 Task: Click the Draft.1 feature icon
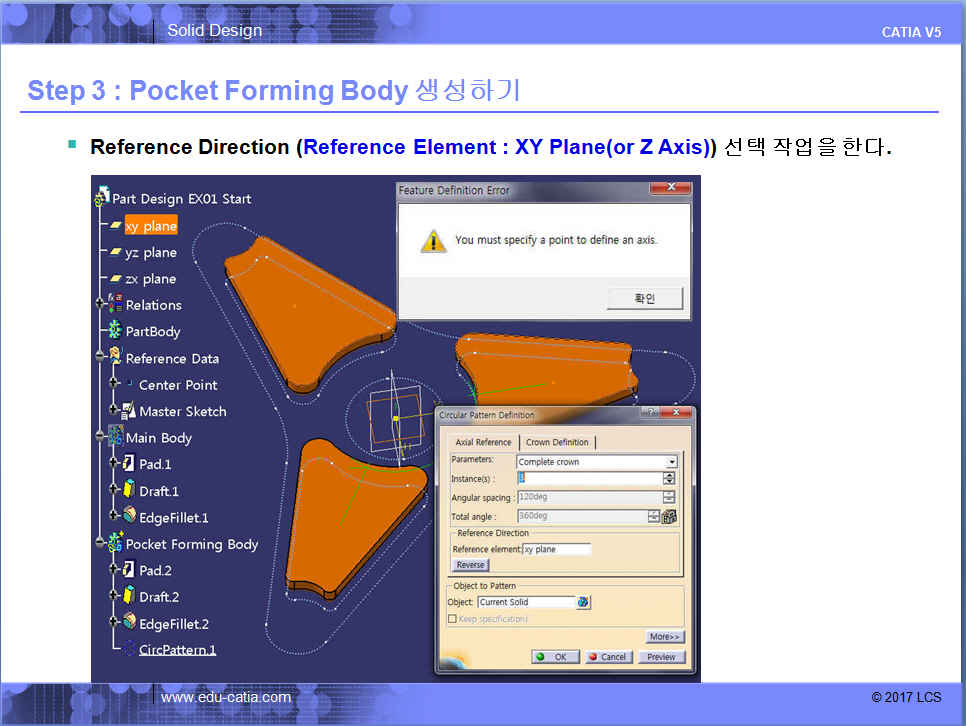point(128,490)
